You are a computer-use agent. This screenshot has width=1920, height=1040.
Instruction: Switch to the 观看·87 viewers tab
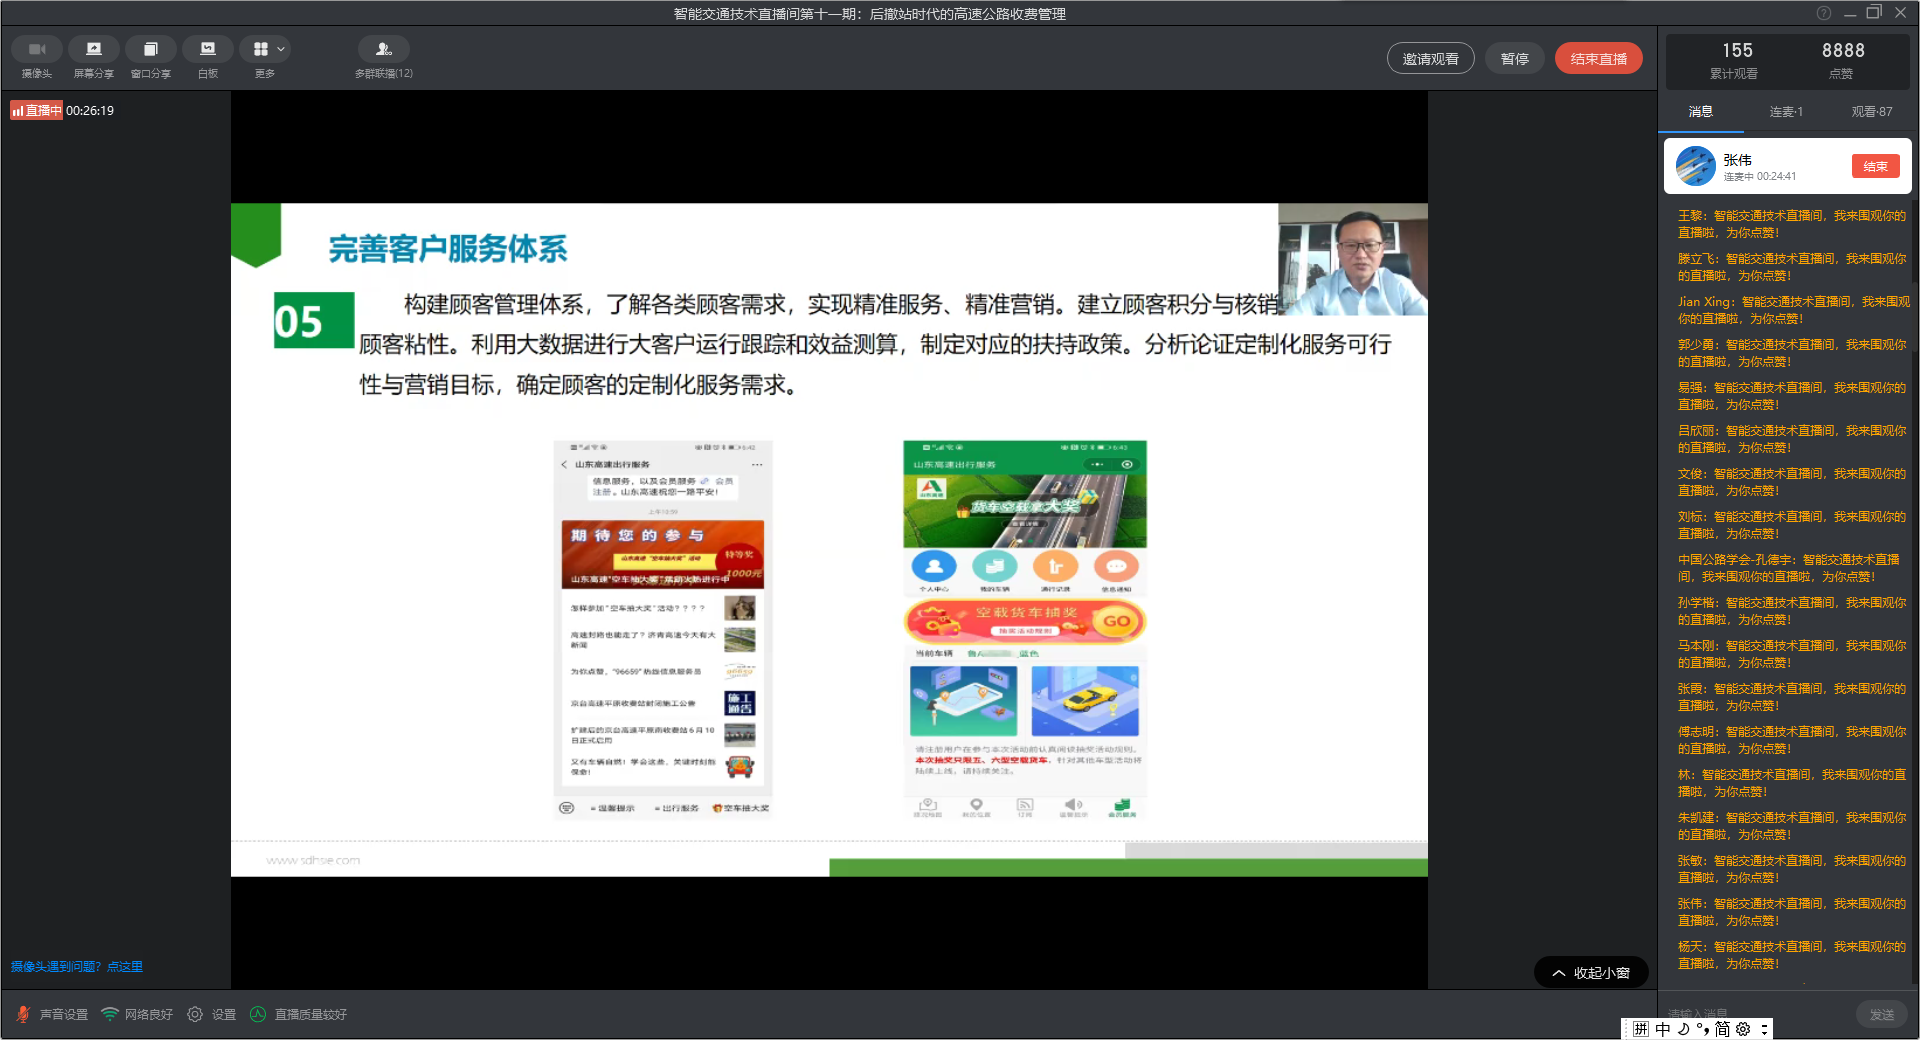[x=1871, y=112]
